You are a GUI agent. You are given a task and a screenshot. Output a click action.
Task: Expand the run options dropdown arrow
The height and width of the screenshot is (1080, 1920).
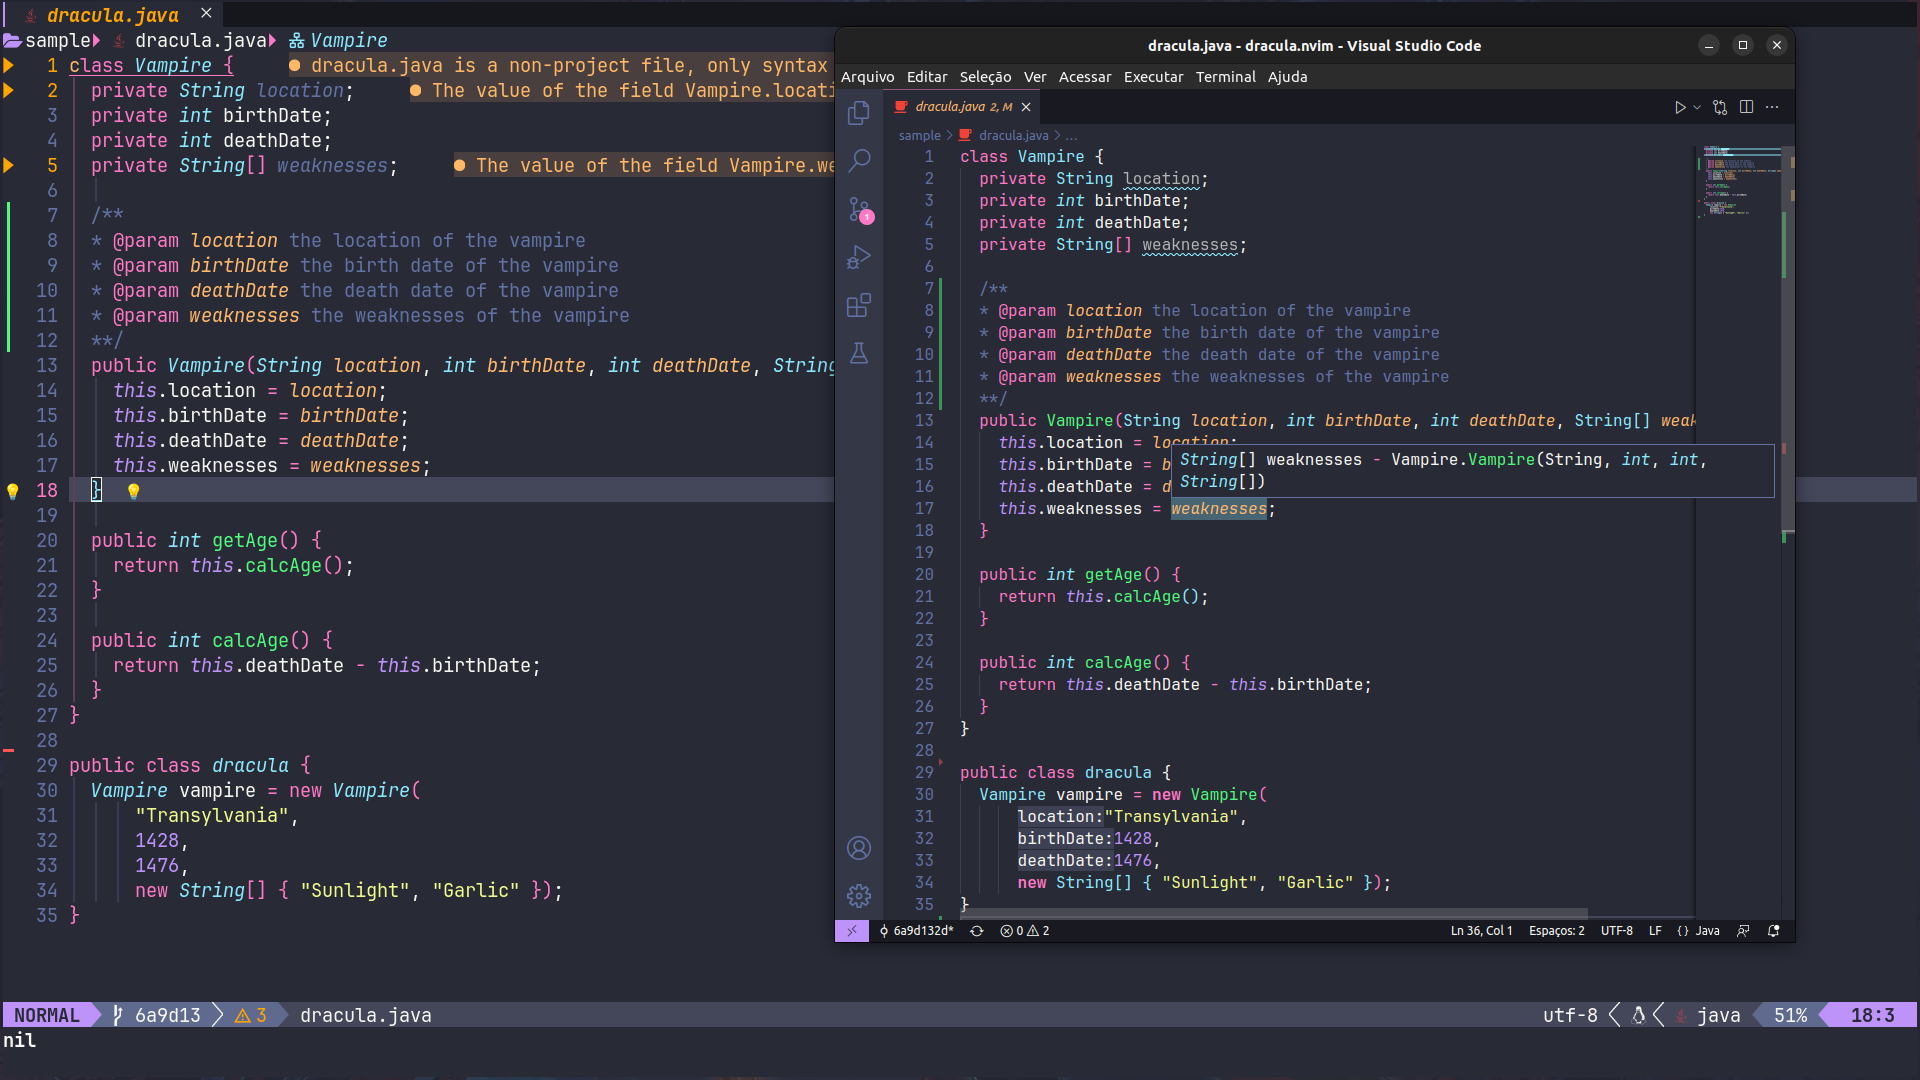click(x=1697, y=107)
